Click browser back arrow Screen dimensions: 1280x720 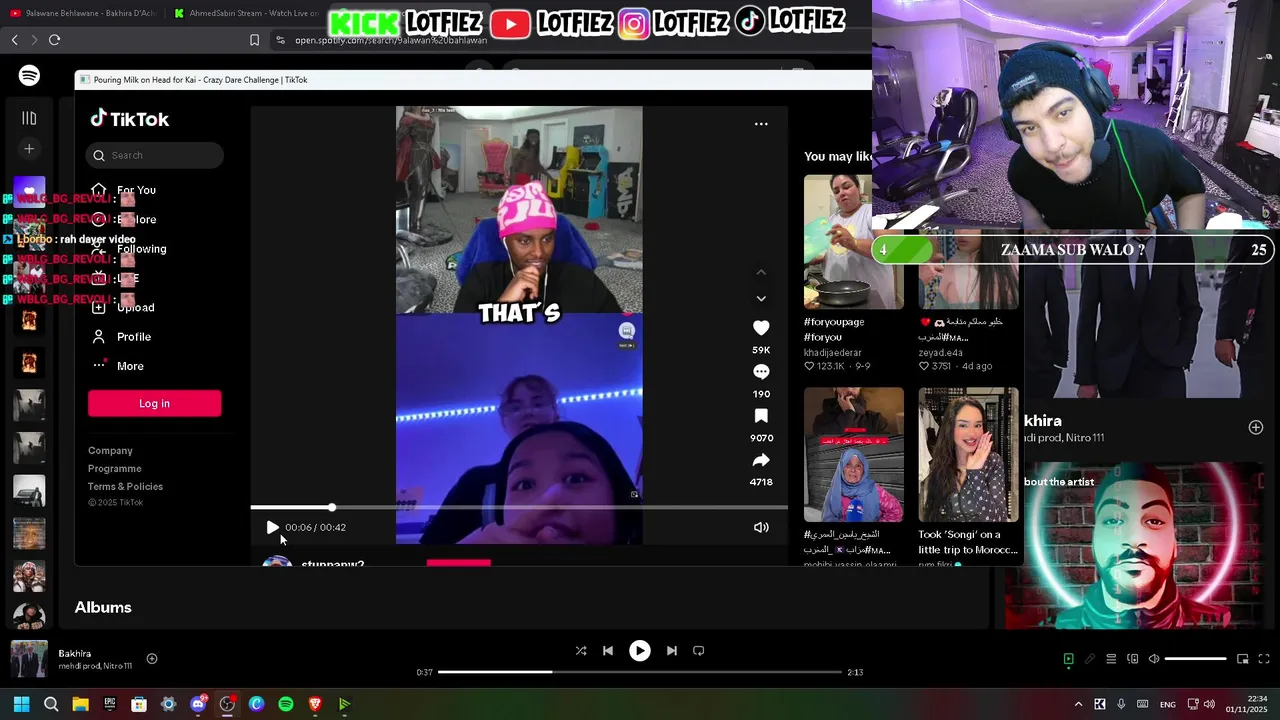(x=15, y=40)
